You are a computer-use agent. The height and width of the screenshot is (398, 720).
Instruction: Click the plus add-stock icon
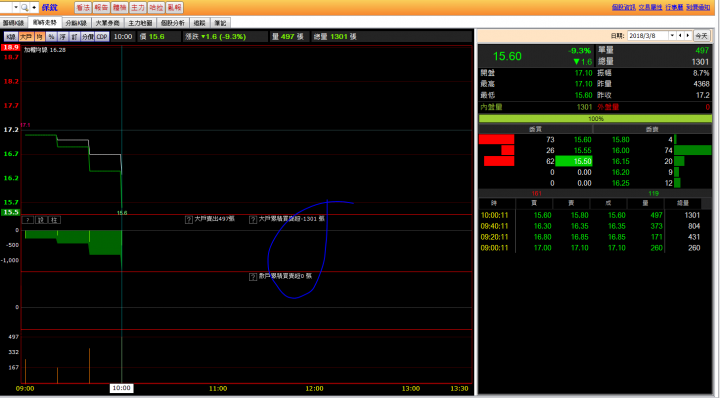[x=34, y=7]
